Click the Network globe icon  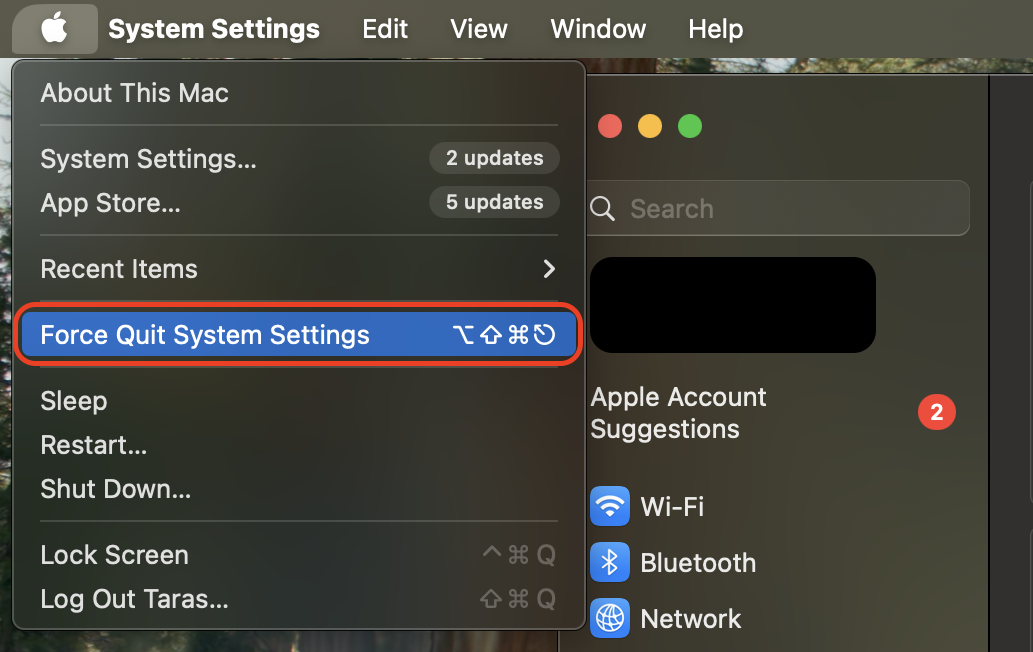tap(610, 619)
